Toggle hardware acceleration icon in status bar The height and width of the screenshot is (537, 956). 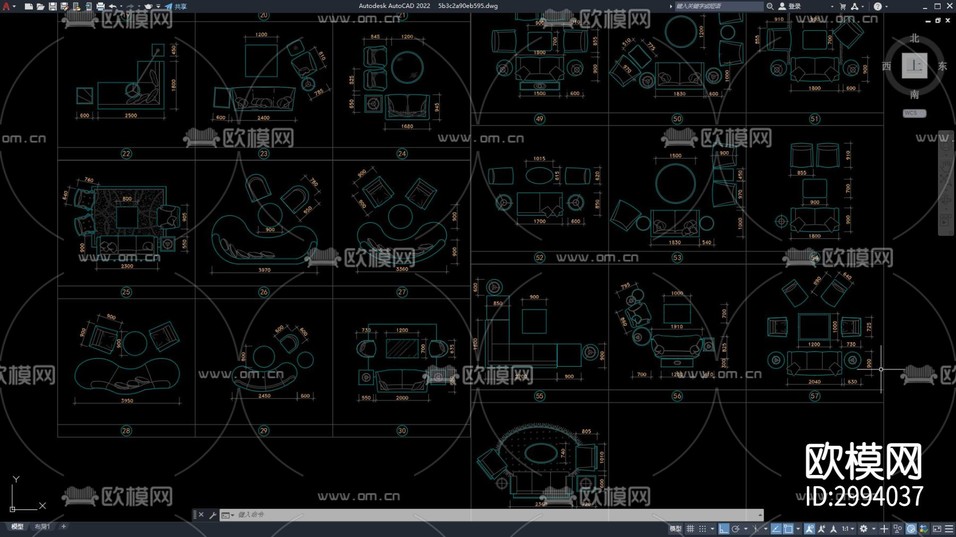(911, 528)
